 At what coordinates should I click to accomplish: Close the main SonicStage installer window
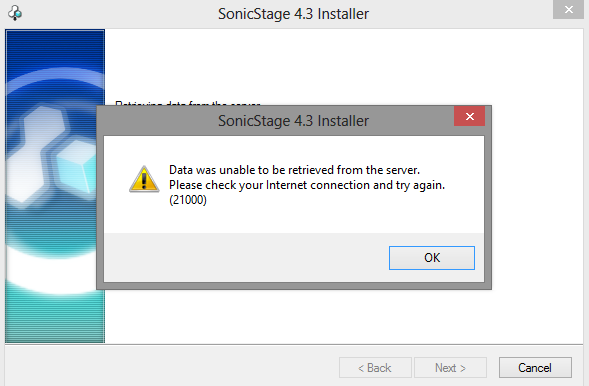point(568,9)
